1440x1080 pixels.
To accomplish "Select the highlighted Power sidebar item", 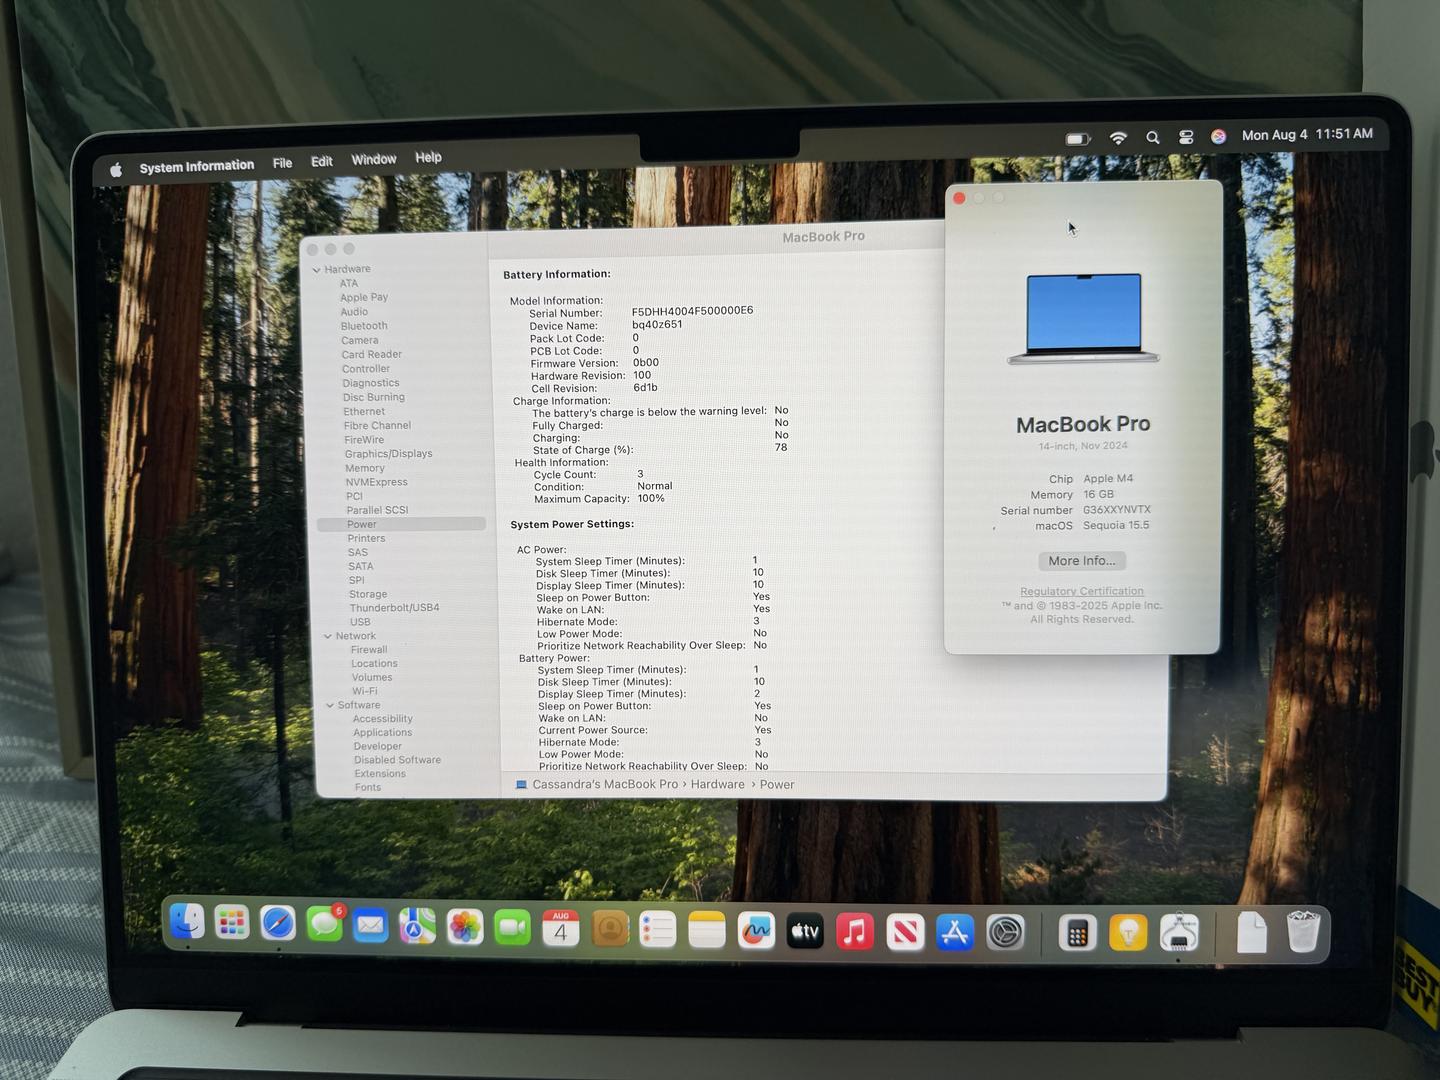I will [401, 524].
